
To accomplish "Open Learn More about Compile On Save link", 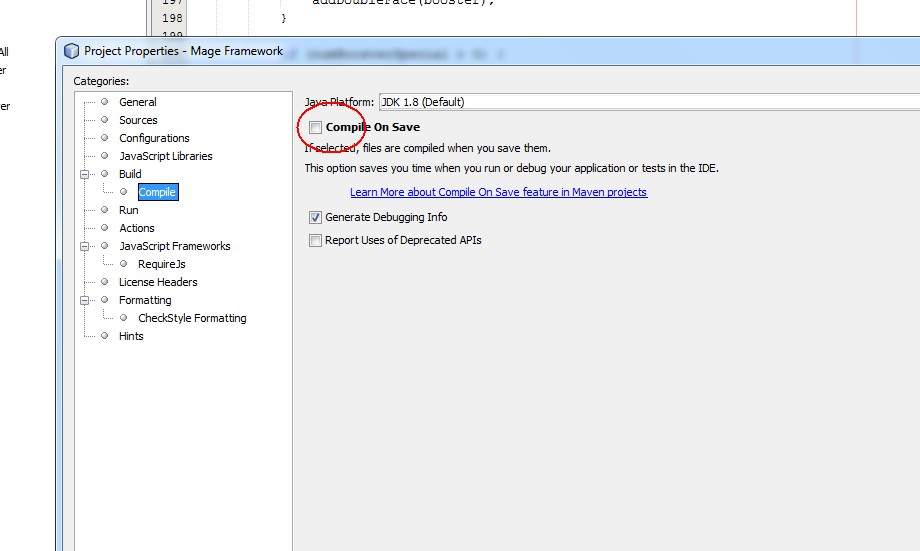I will coord(498,192).
